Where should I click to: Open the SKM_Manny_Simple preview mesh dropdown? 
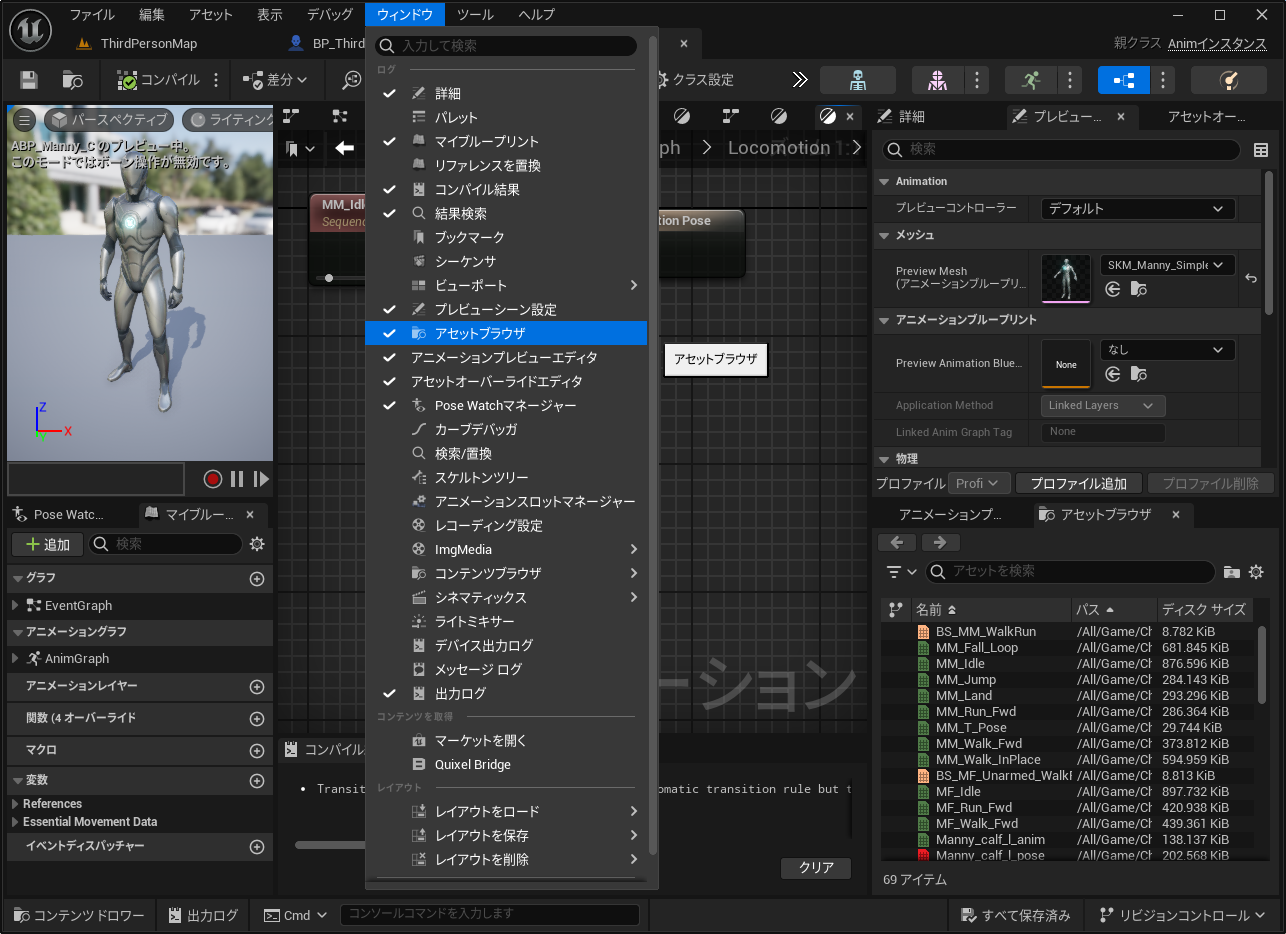click(x=1169, y=265)
